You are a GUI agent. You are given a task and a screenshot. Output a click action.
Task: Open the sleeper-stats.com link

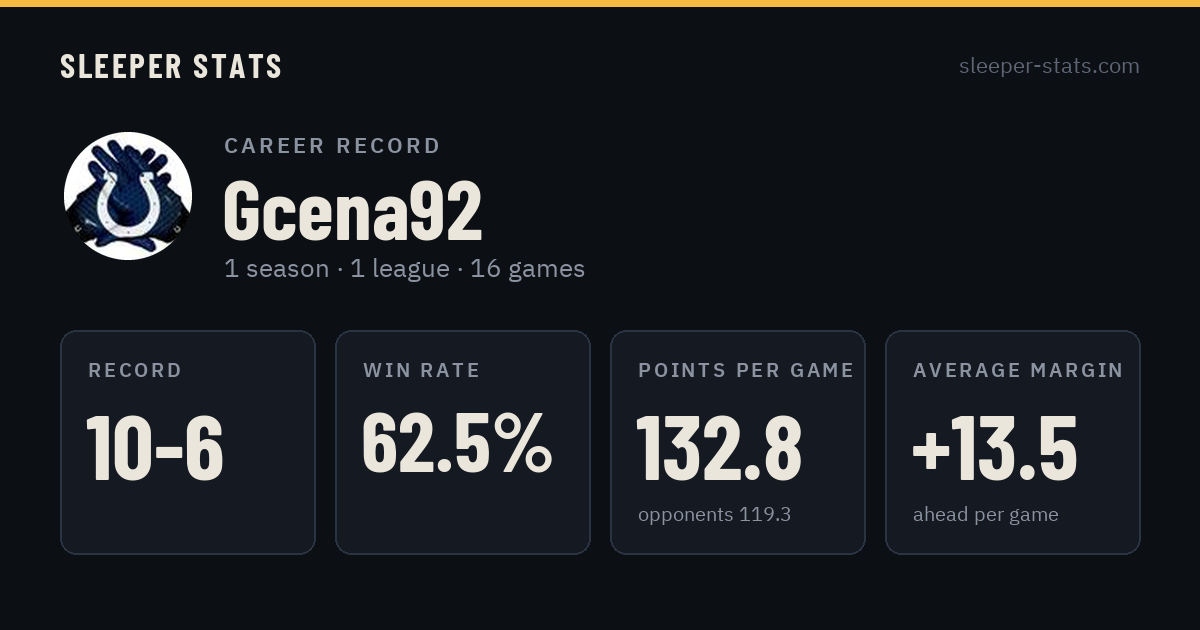(x=1049, y=66)
